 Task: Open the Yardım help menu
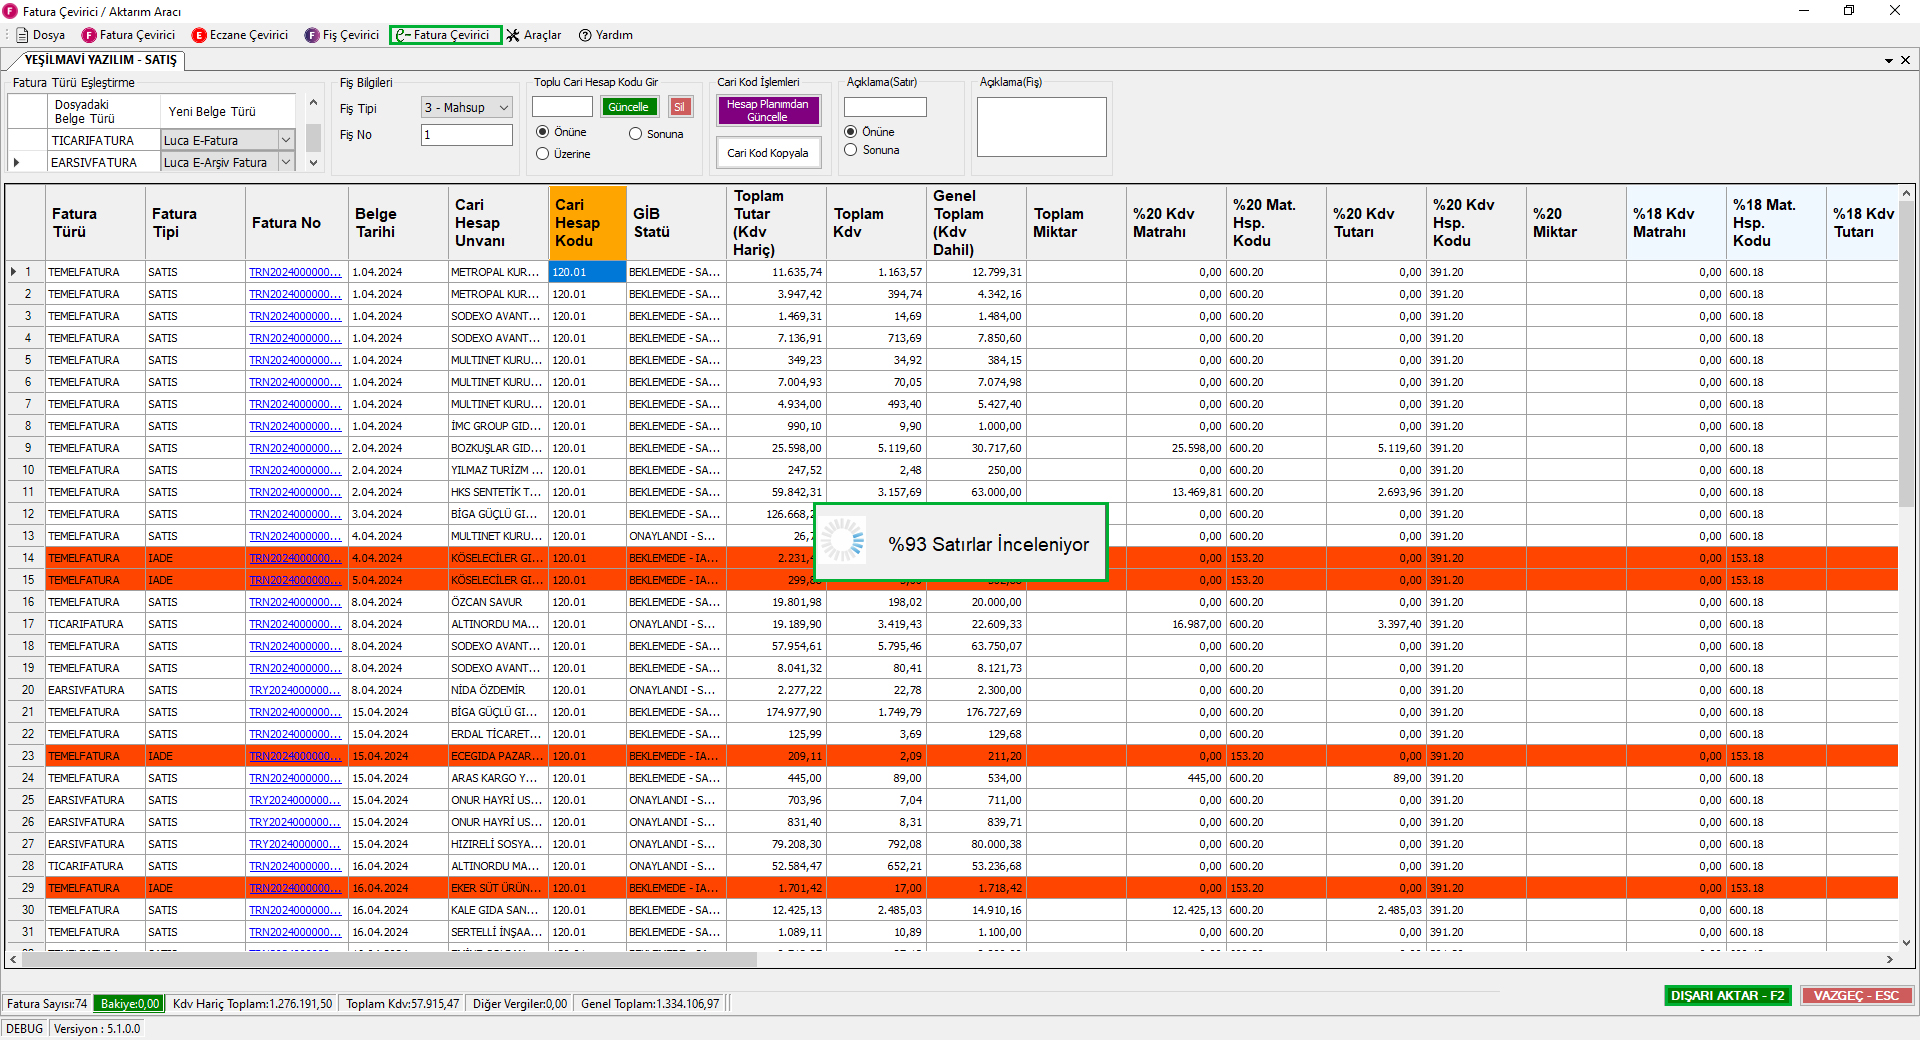click(606, 35)
